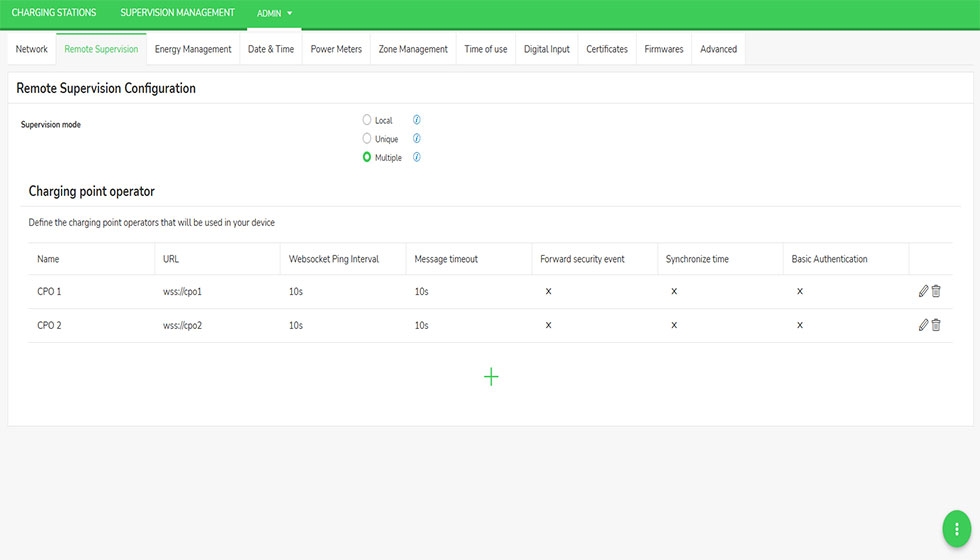Open the Firmwares tab

point(664,49)
